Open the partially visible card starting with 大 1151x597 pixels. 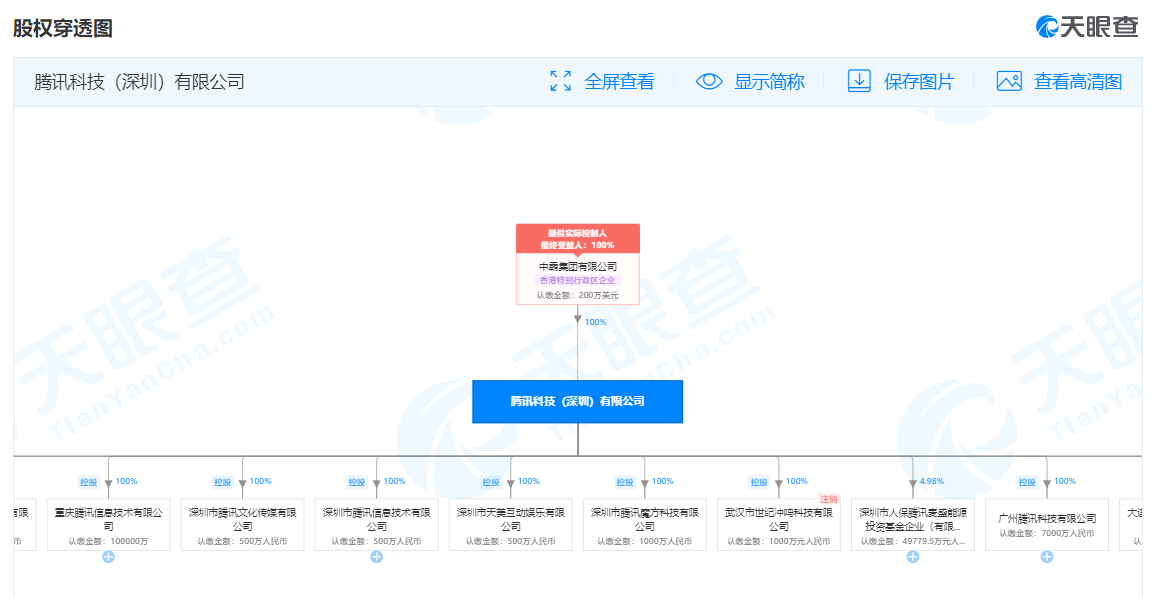pos(1130,524)
